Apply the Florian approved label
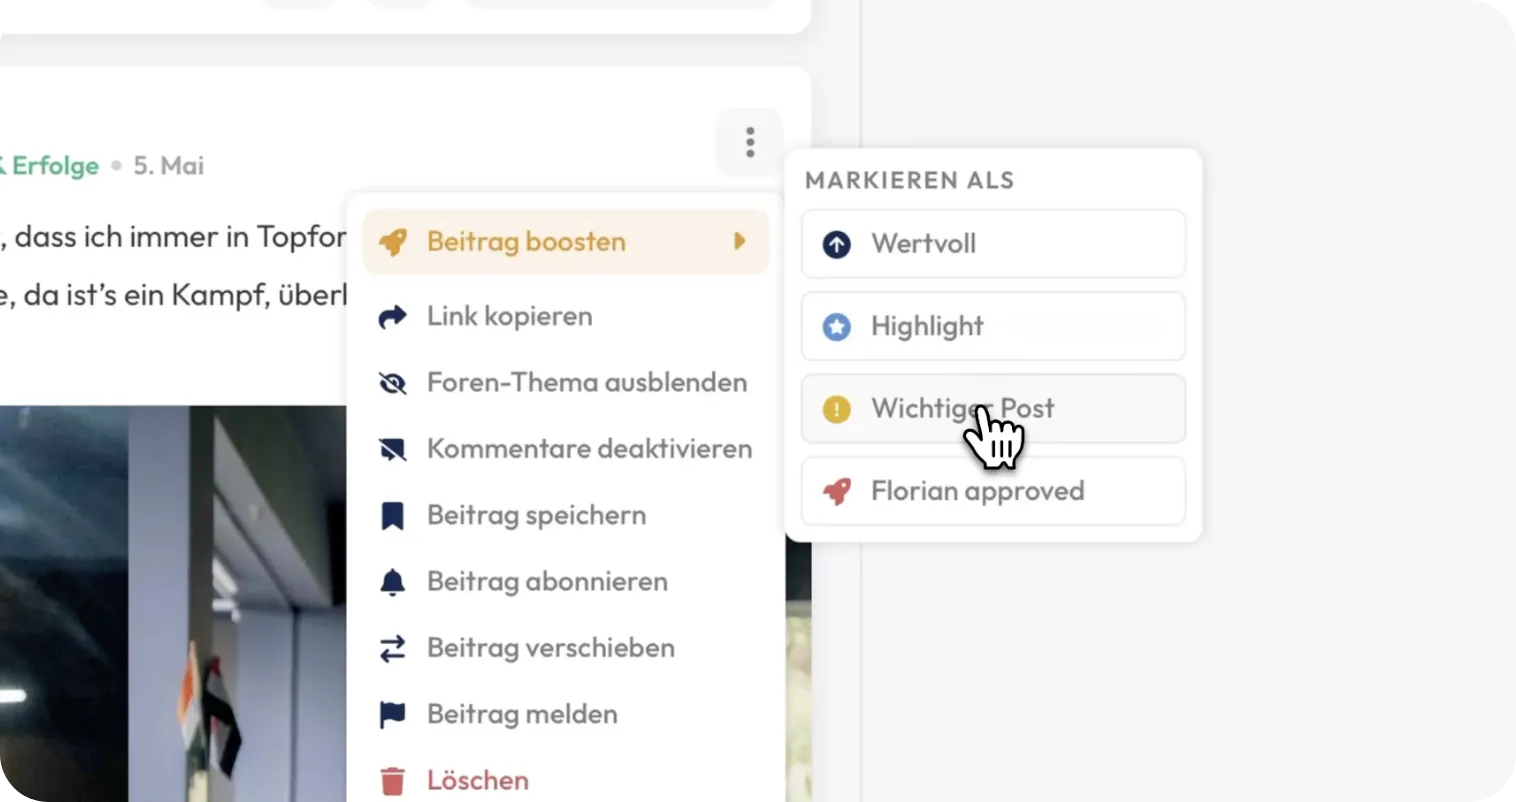 pos(993,491)
